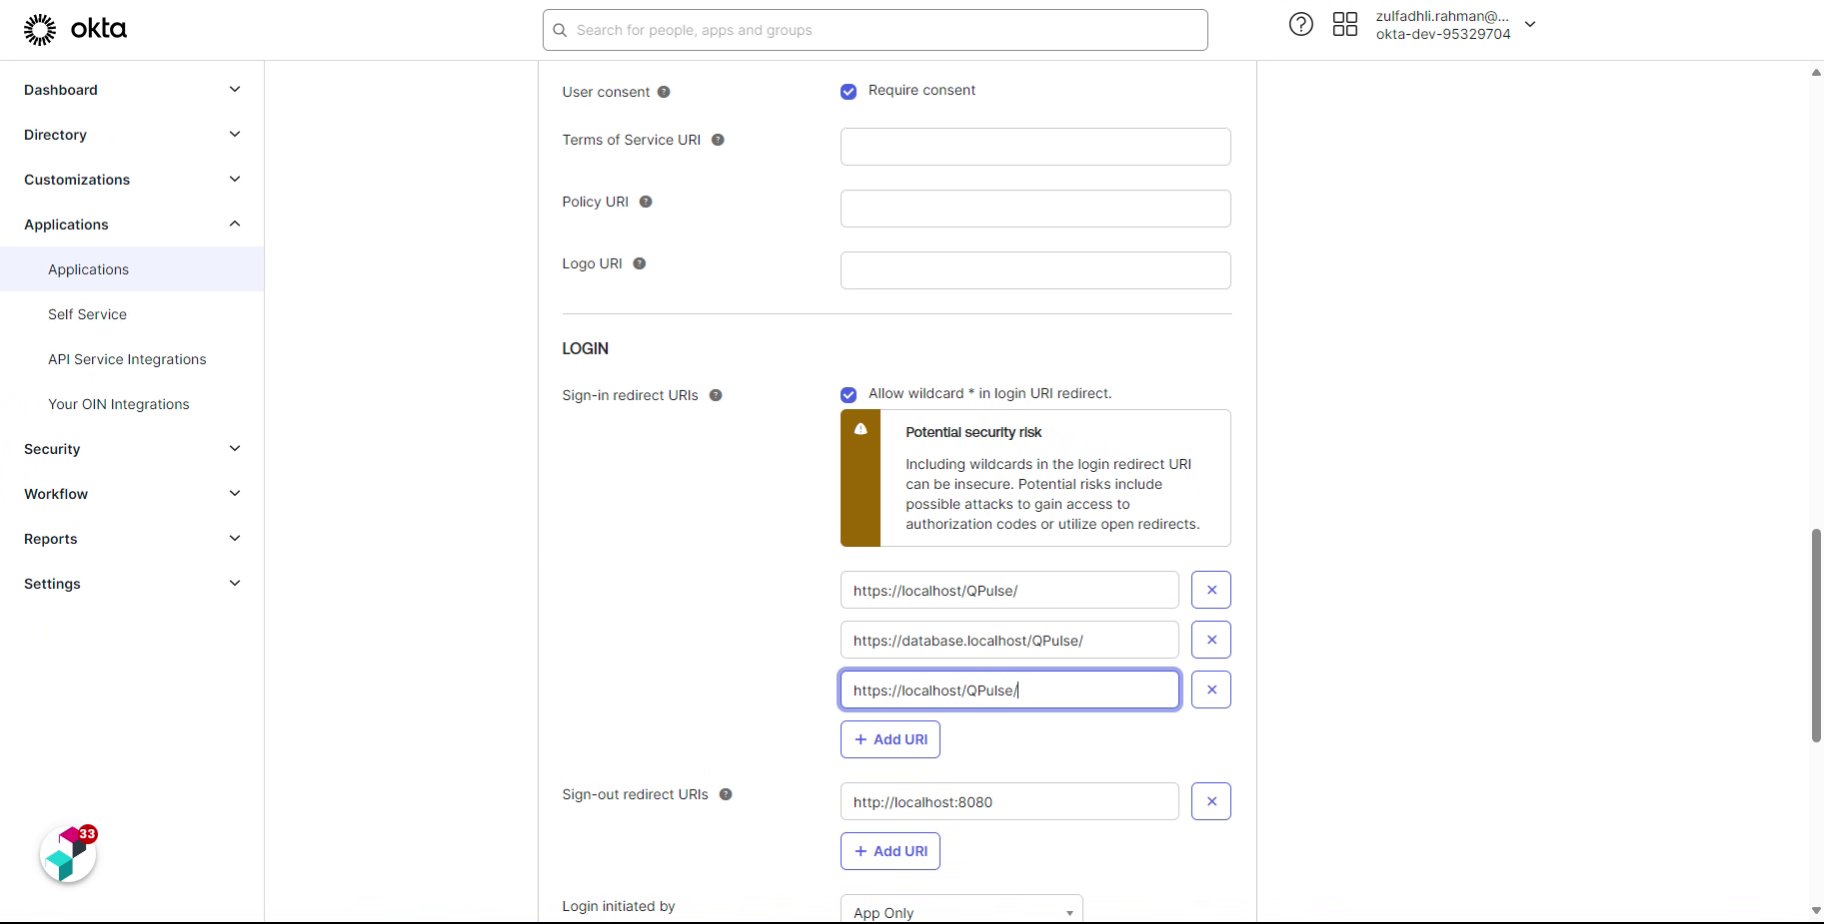Click the http://localhost:8080 sign-out field
Screen dimensions: 1824x924
pos(1009,801)
